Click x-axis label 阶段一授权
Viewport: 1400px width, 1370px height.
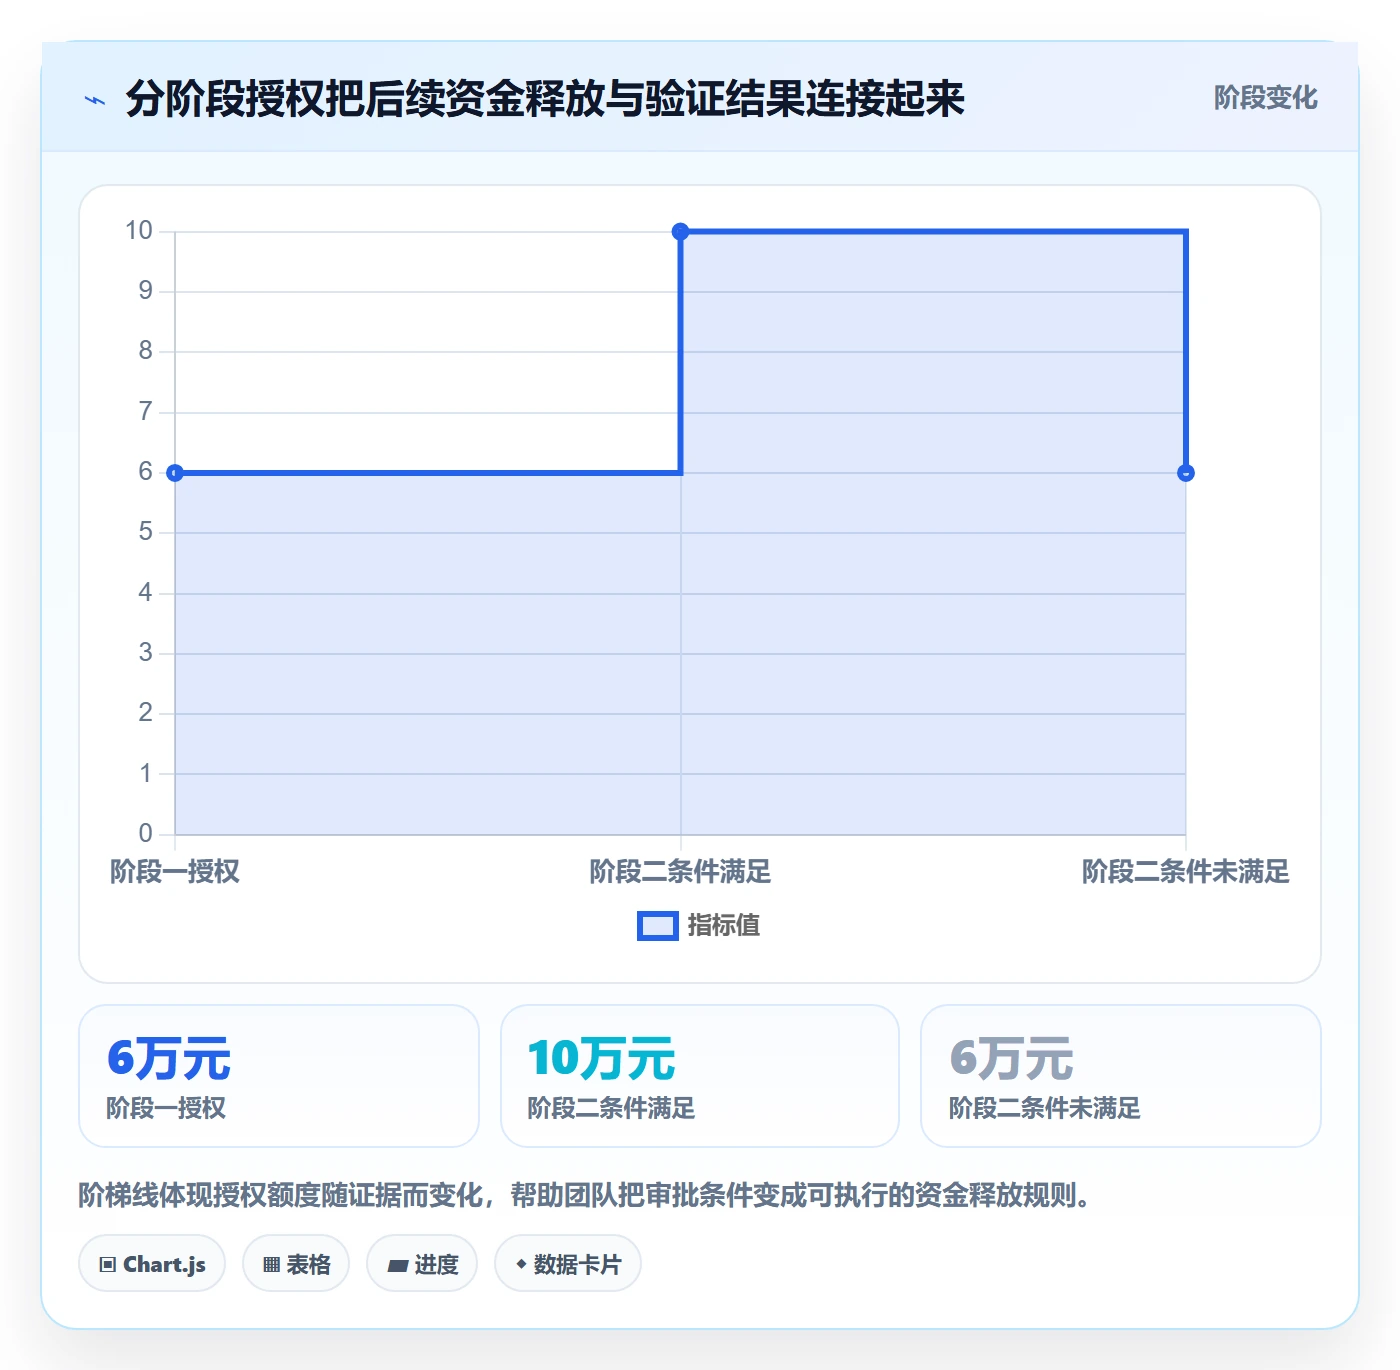coord(175,872)
